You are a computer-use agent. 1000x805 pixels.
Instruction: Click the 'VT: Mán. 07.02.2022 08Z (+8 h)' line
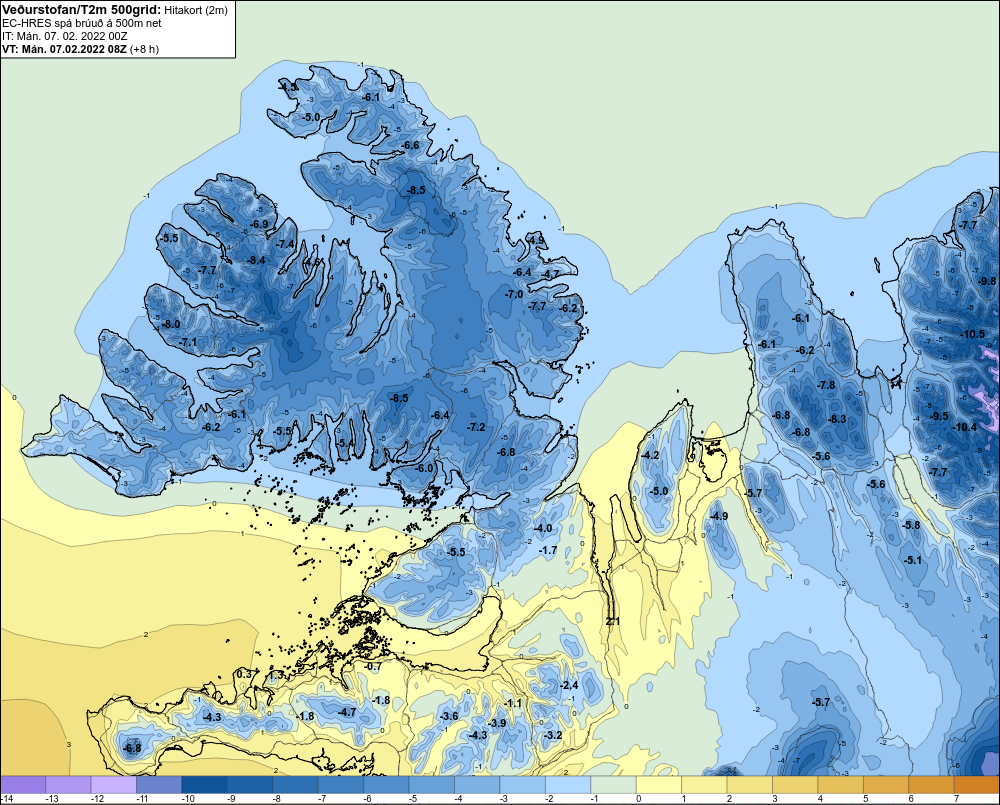[80, 48]
